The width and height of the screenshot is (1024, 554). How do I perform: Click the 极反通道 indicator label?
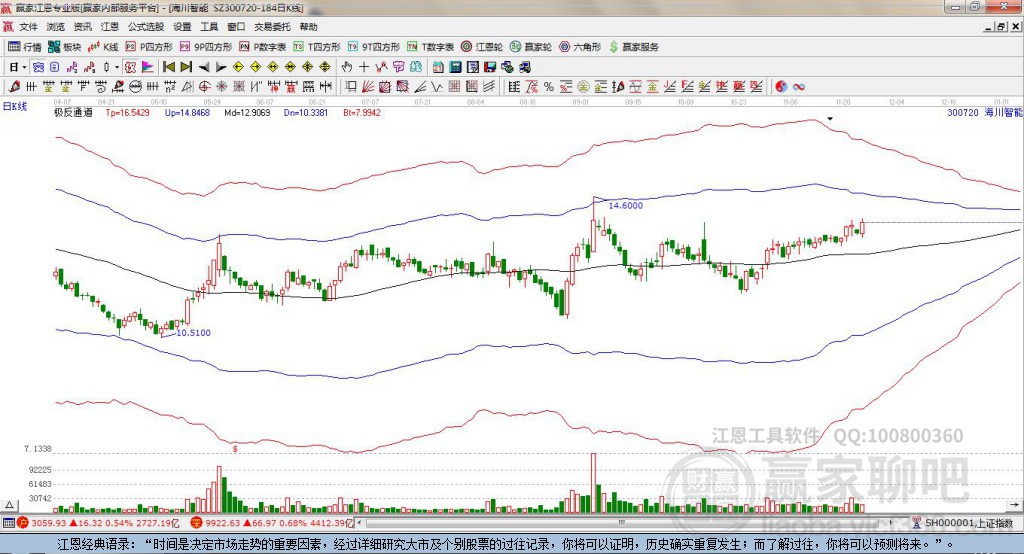73,112
